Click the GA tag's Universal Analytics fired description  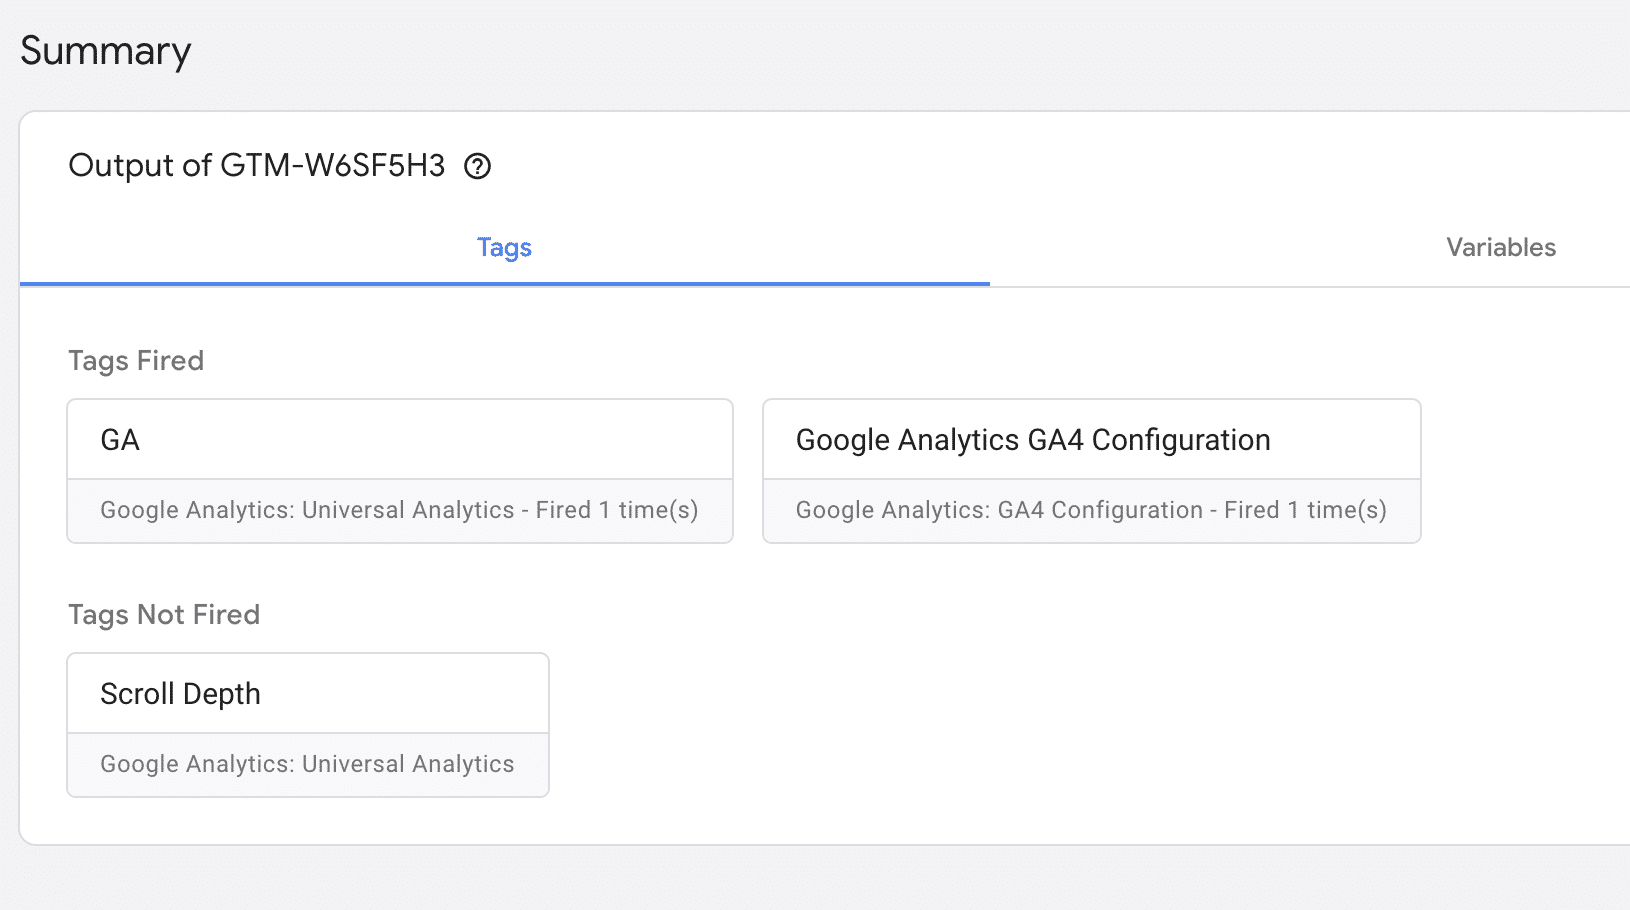pyautogui.click(x=308, y=510)
